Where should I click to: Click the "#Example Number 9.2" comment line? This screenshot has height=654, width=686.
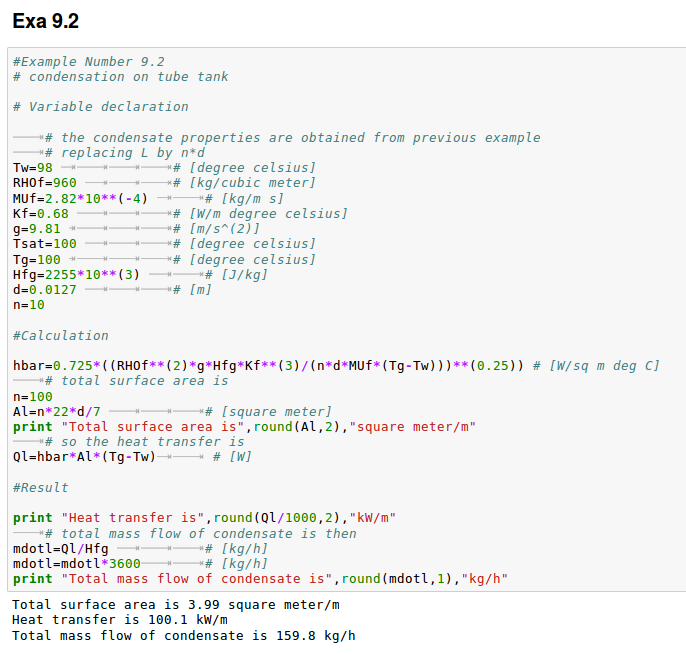coord(88,61)
